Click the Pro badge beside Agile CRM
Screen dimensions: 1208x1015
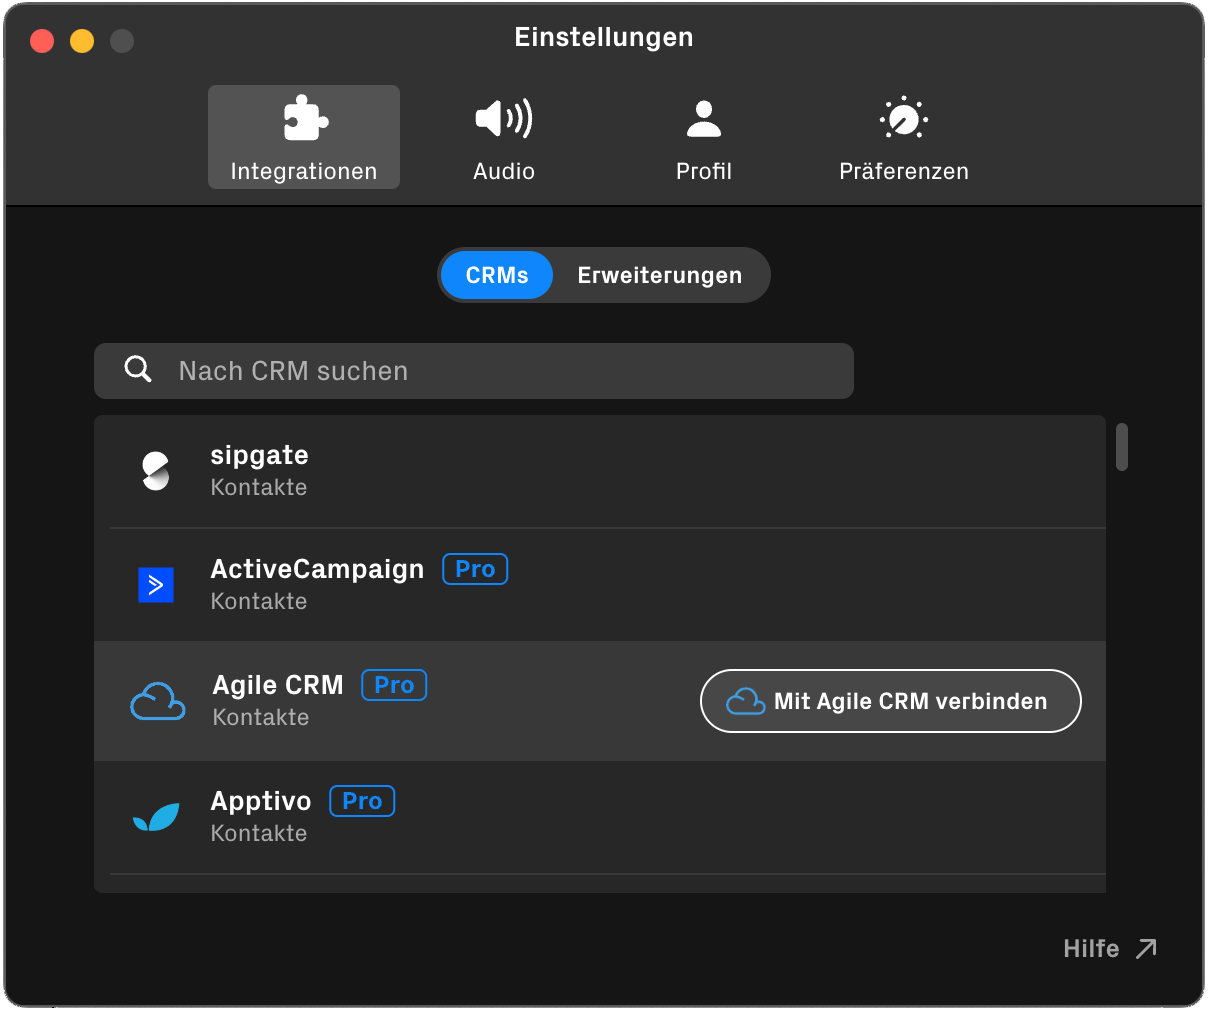click(394, 685)
